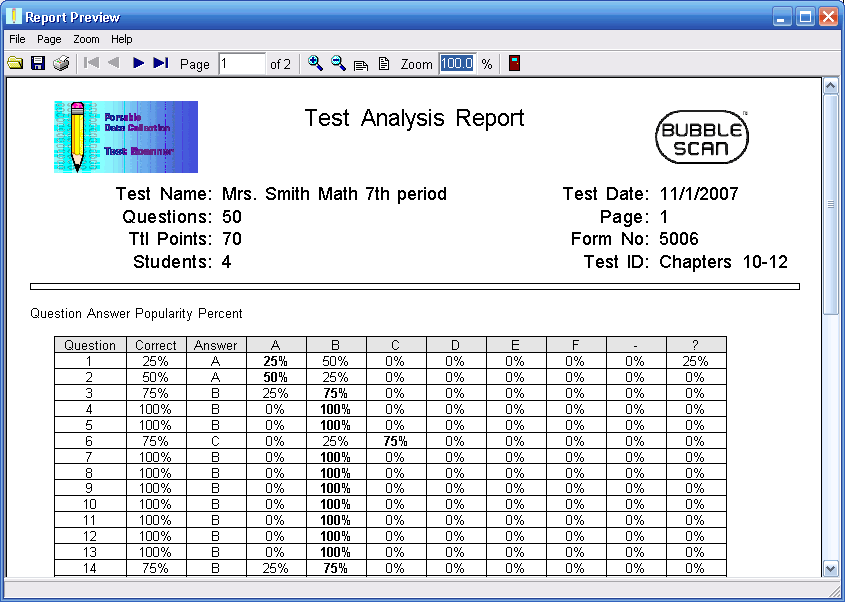
Task: Click the B column header
Action: [x=335, y=345]
